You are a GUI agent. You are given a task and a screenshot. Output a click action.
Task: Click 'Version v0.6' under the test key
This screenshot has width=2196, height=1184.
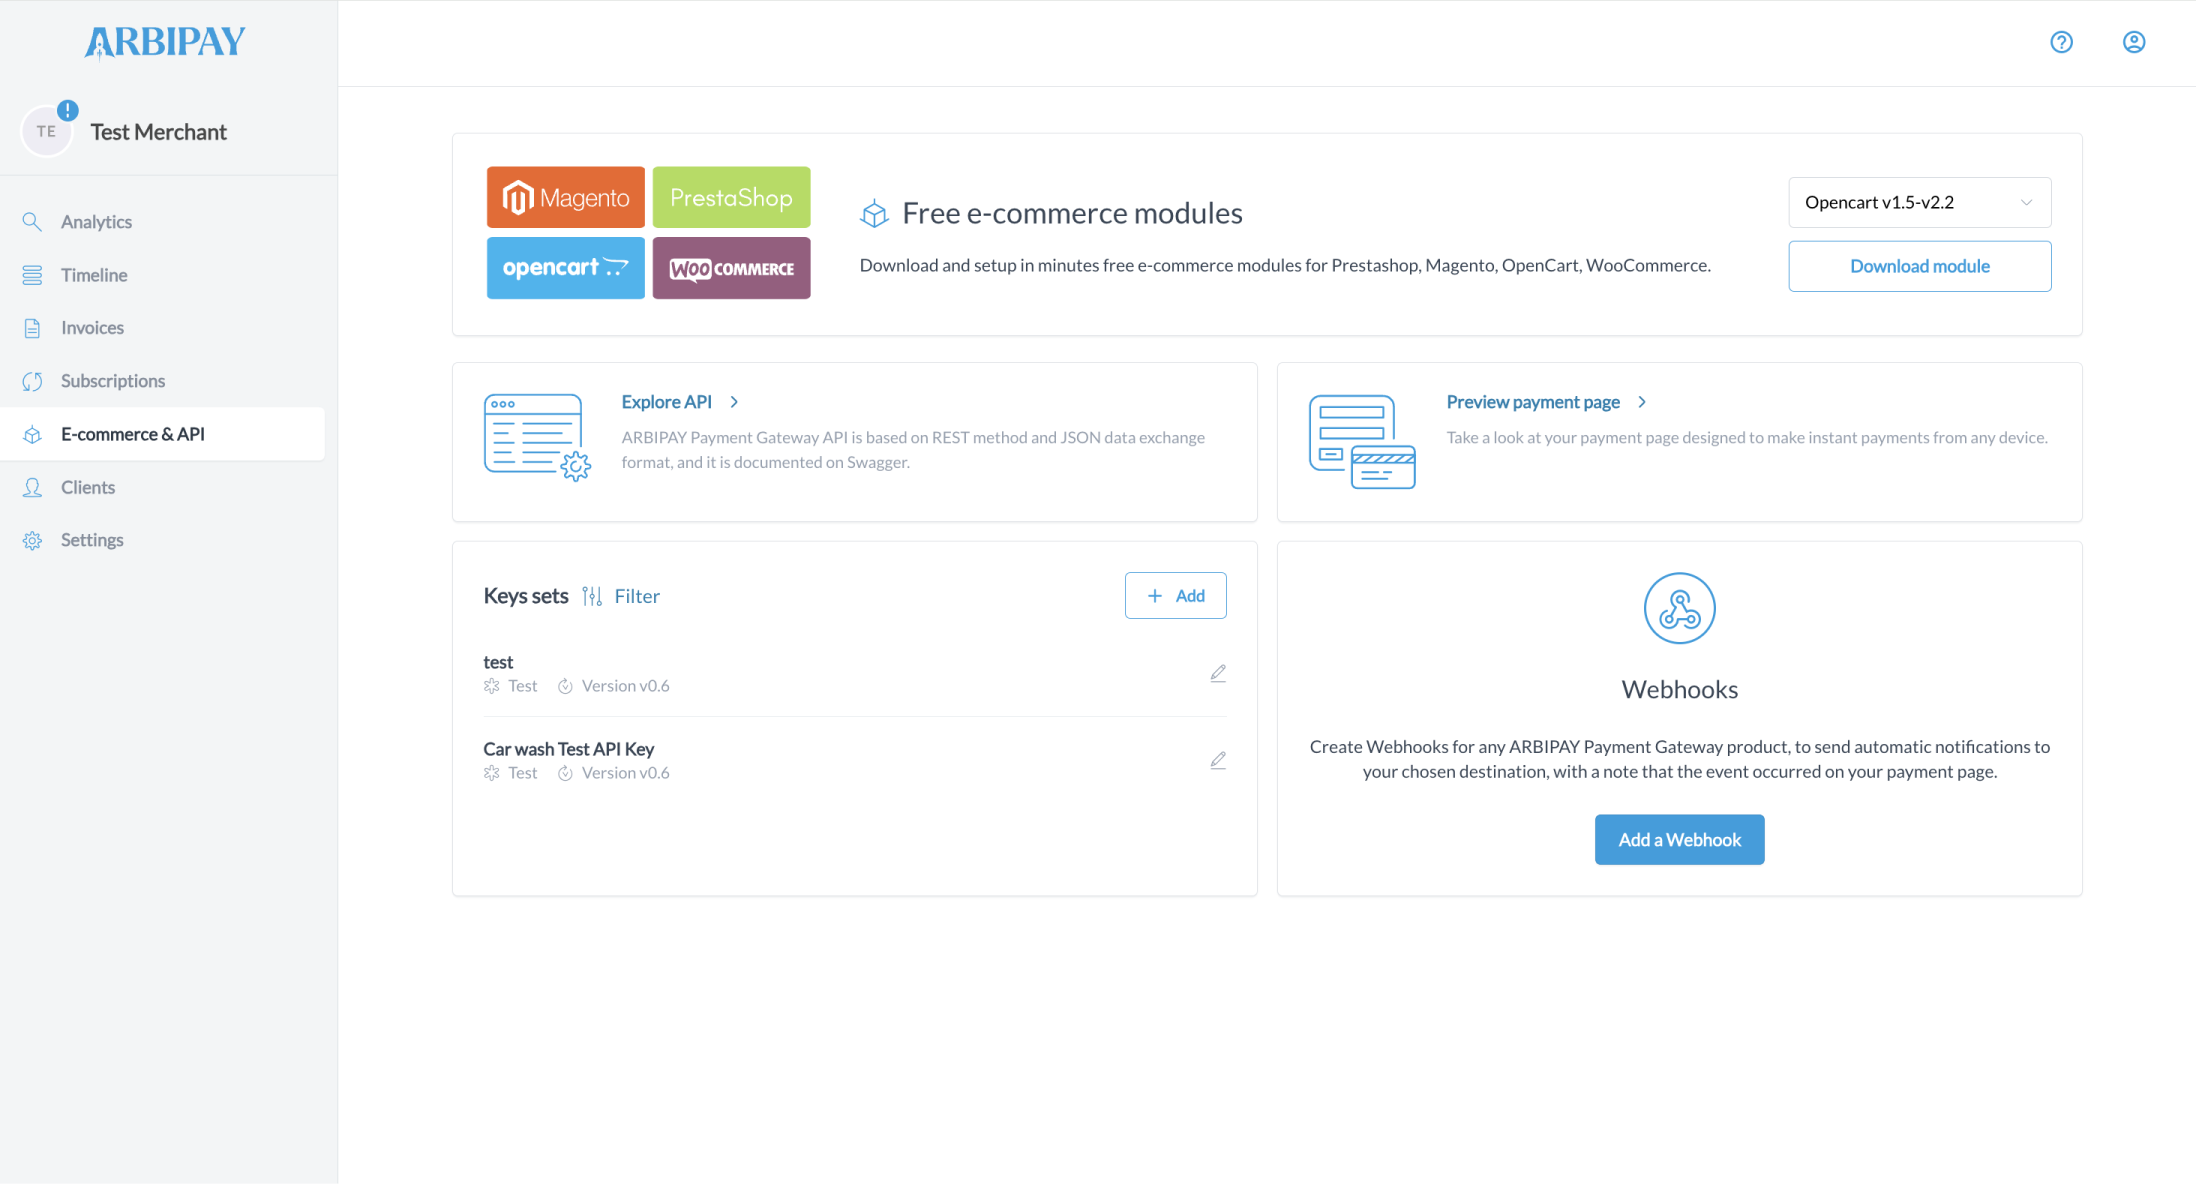(x=626, y=686)
